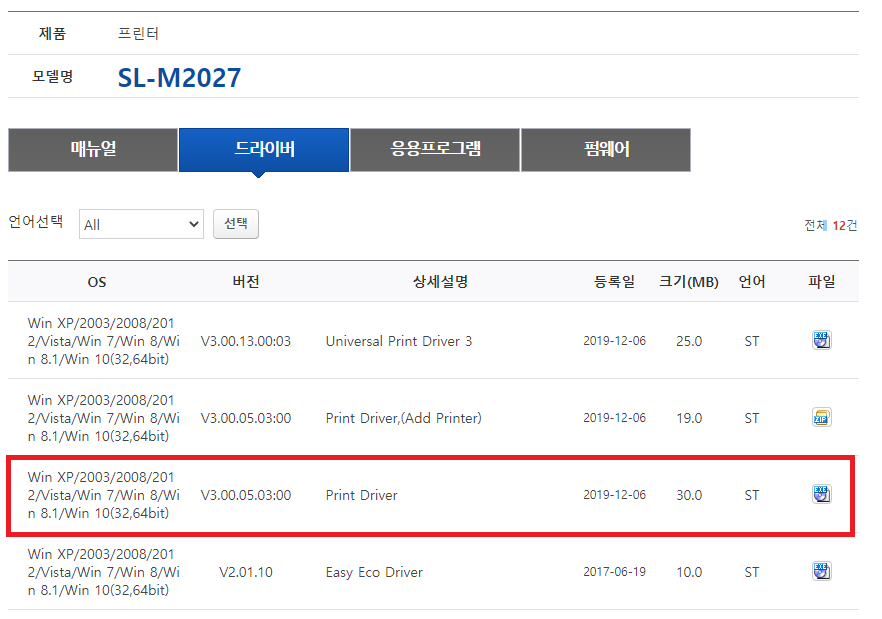Image resolution: width=882 pixels, height=619 pixels.
Task: Click the 제품 label
Action: click(x=52, y=34)
